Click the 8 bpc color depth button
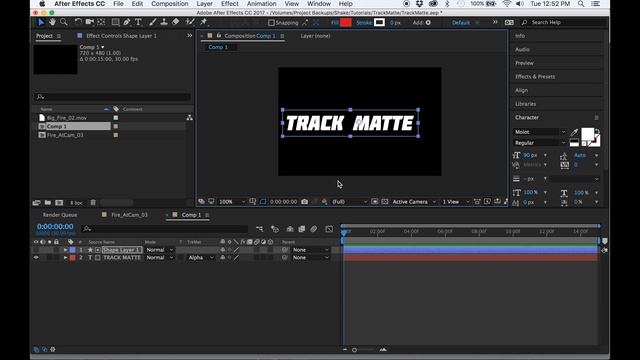 tap(76, 202)
